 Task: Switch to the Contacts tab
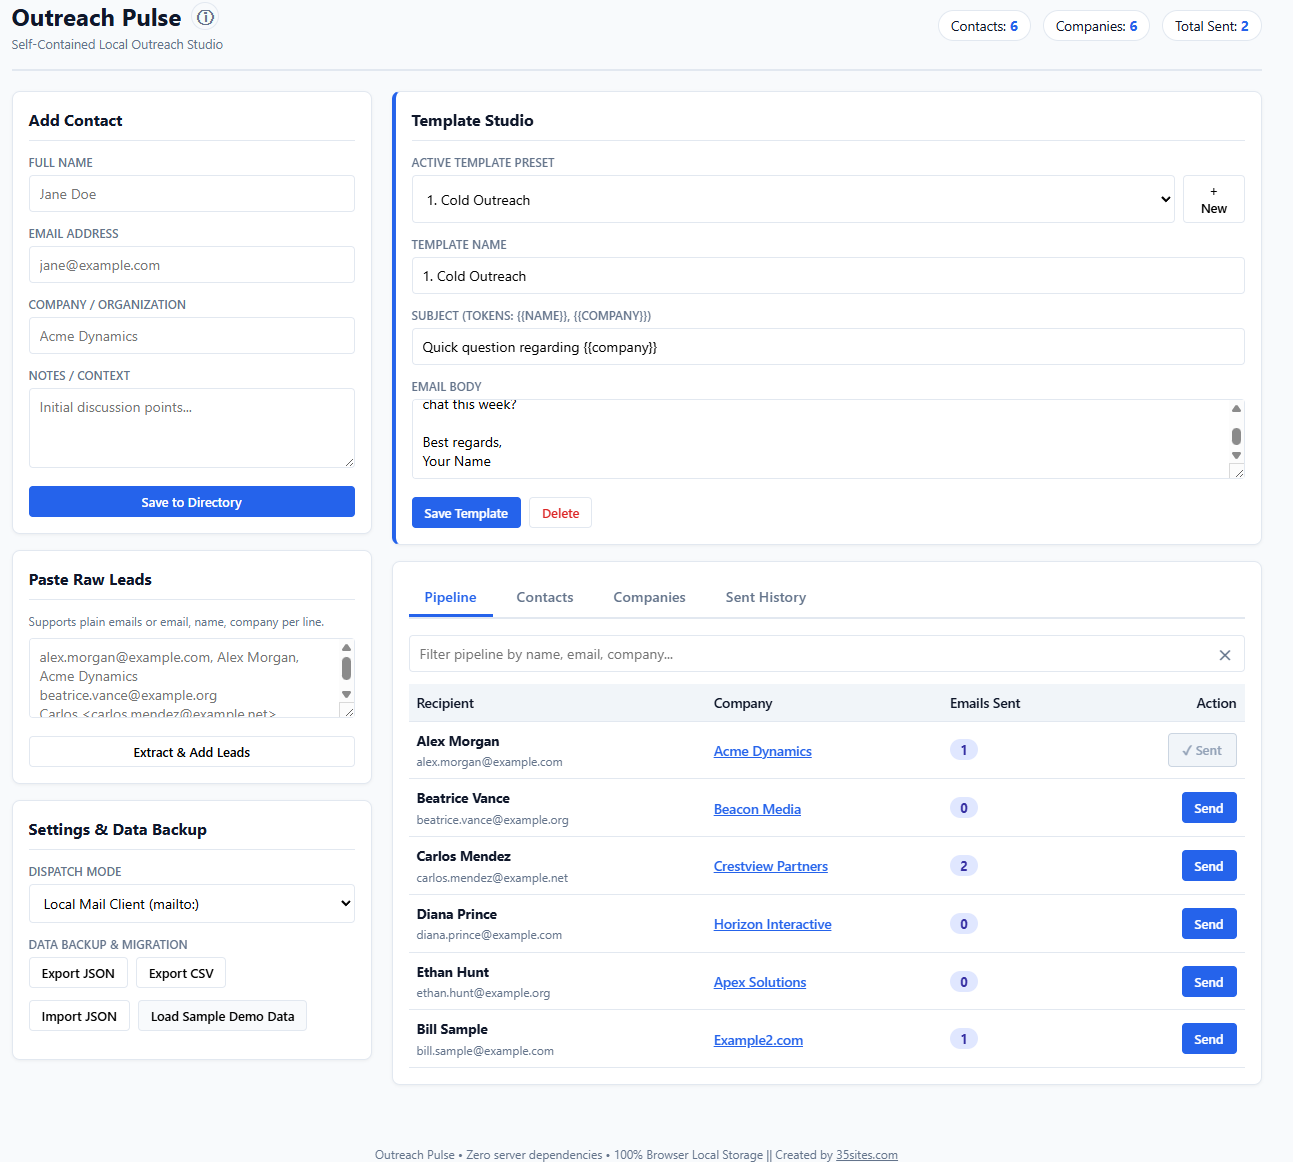click(x=545, y=597)
